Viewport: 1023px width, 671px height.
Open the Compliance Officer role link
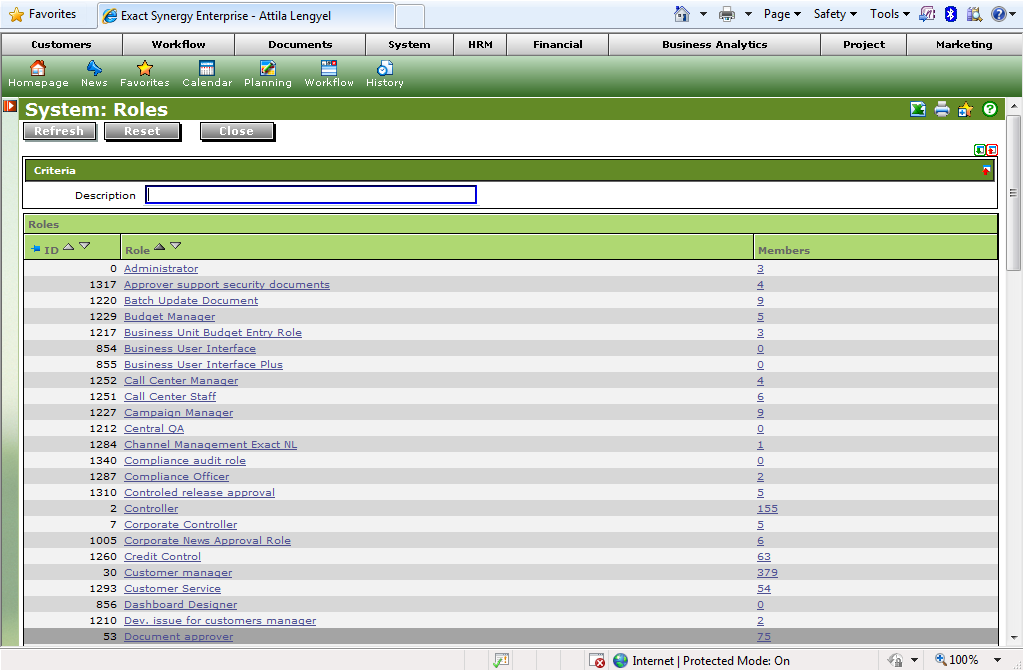[x=177, y=476]
